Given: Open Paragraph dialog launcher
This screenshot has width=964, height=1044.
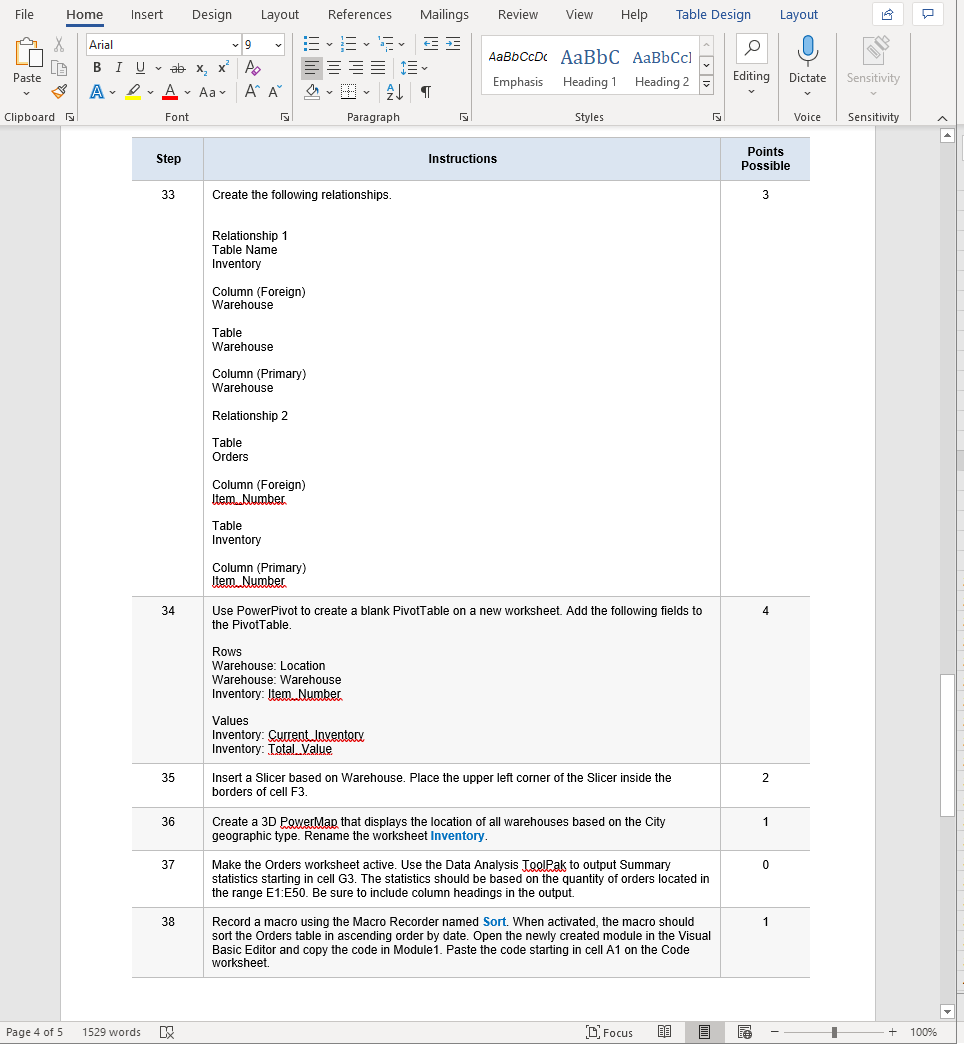Looking at the screenshot, I should [464, 117].
